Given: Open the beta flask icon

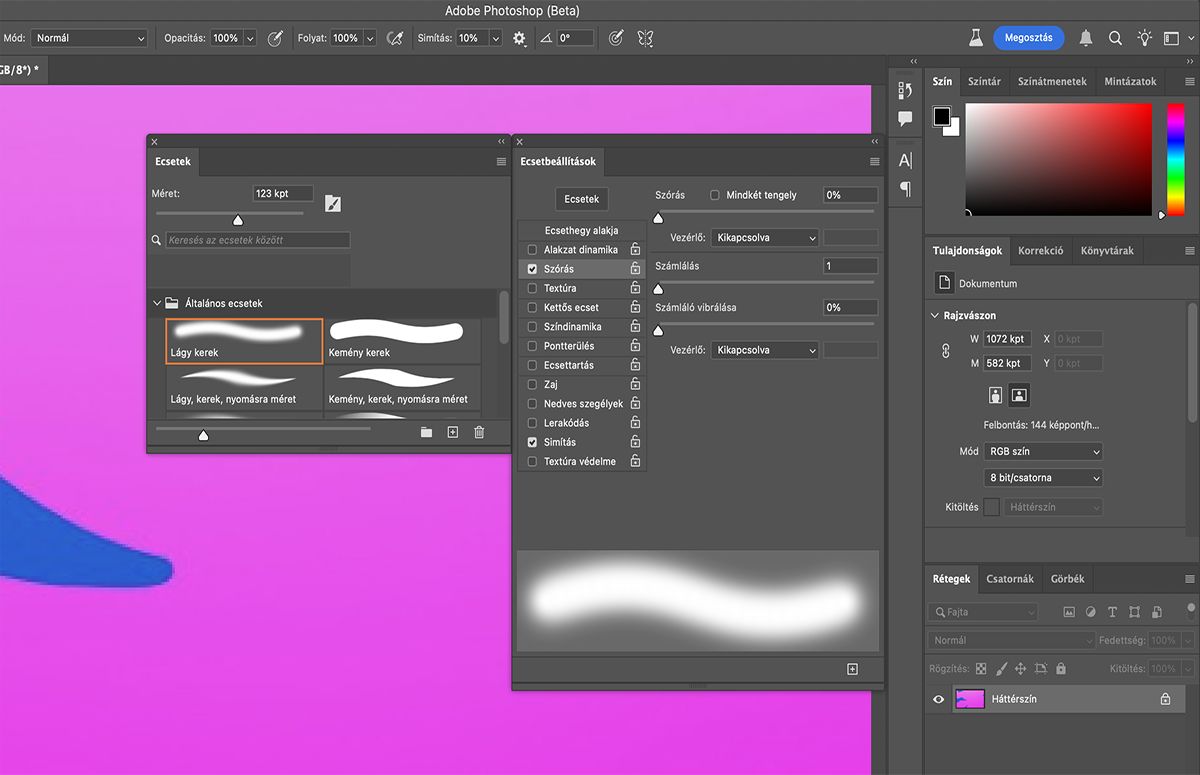Looking at the screenshot, I should (x=975, y=38).
